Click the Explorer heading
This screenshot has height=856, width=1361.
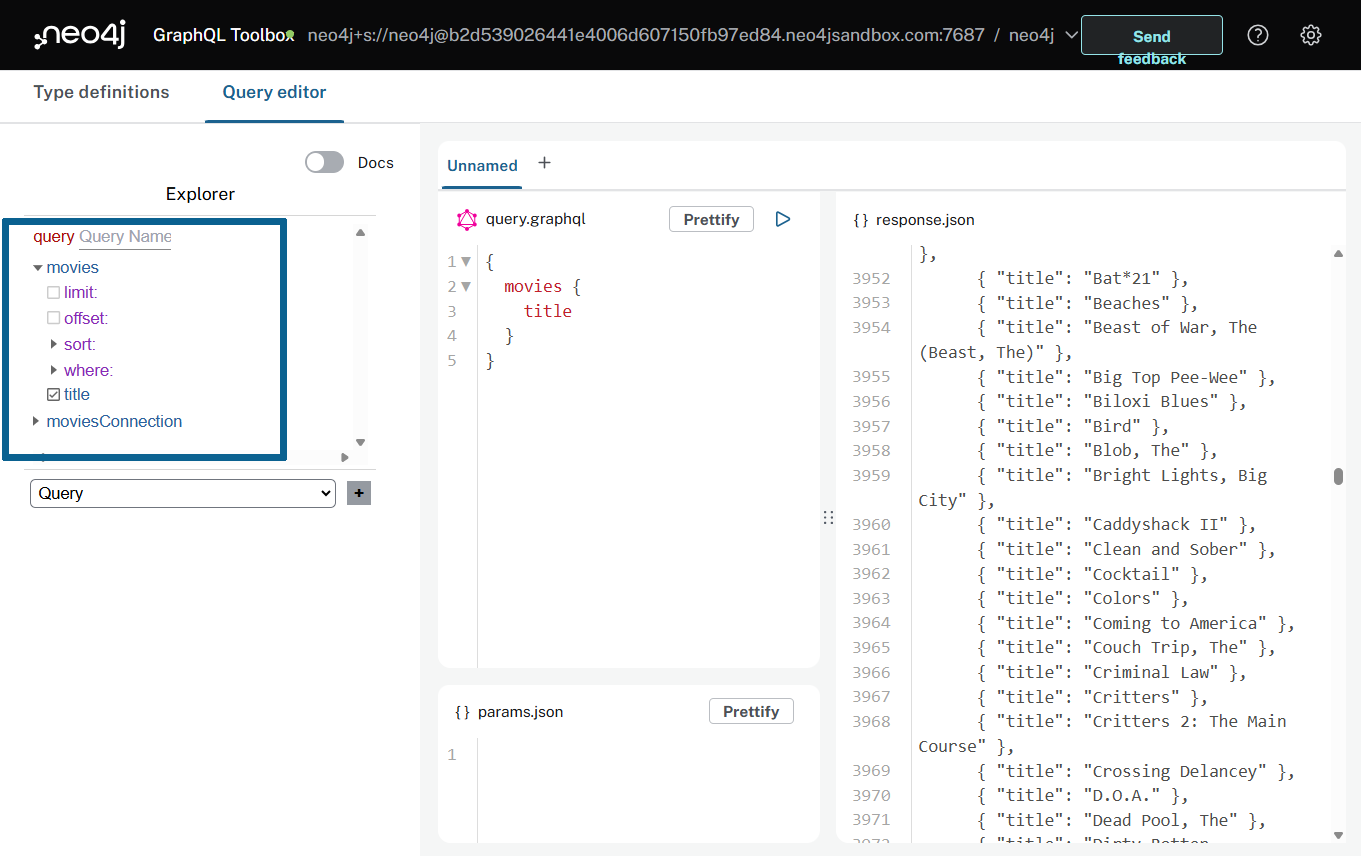pos(200,194)
